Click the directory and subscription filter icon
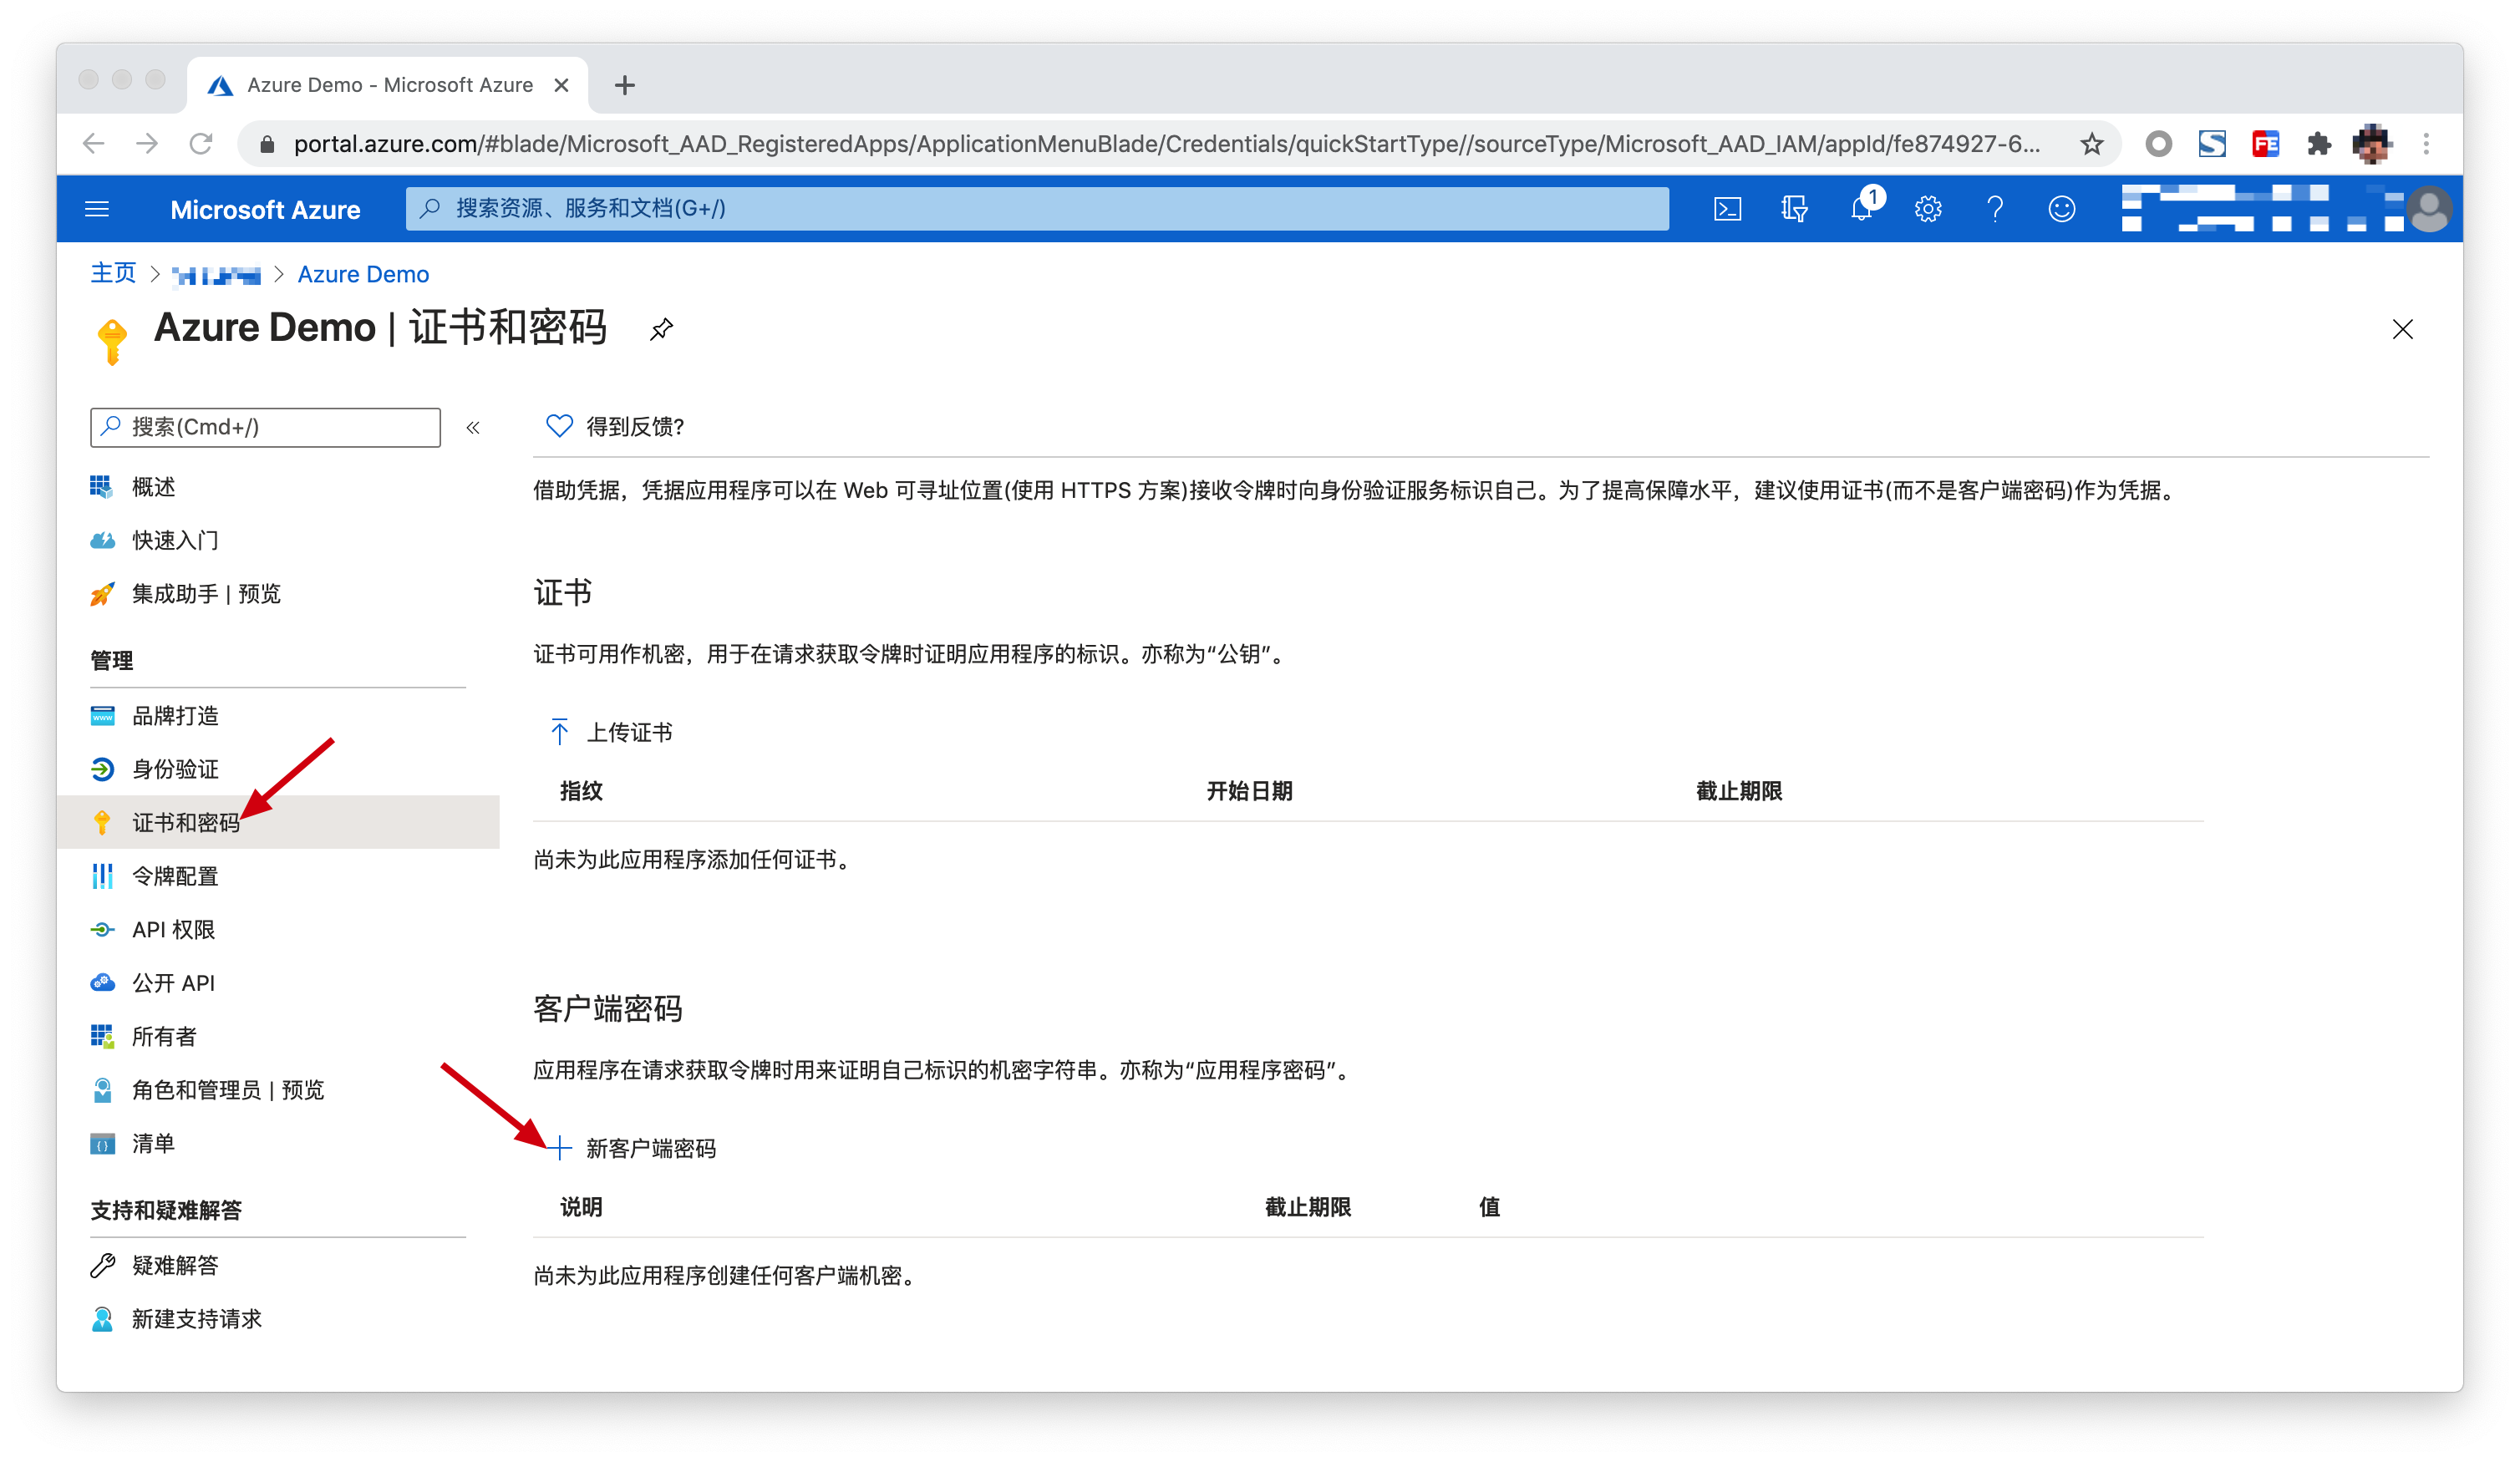Image resolution: width=2520 pixels, height=1462 pixels. click(x=1794, y=209)
